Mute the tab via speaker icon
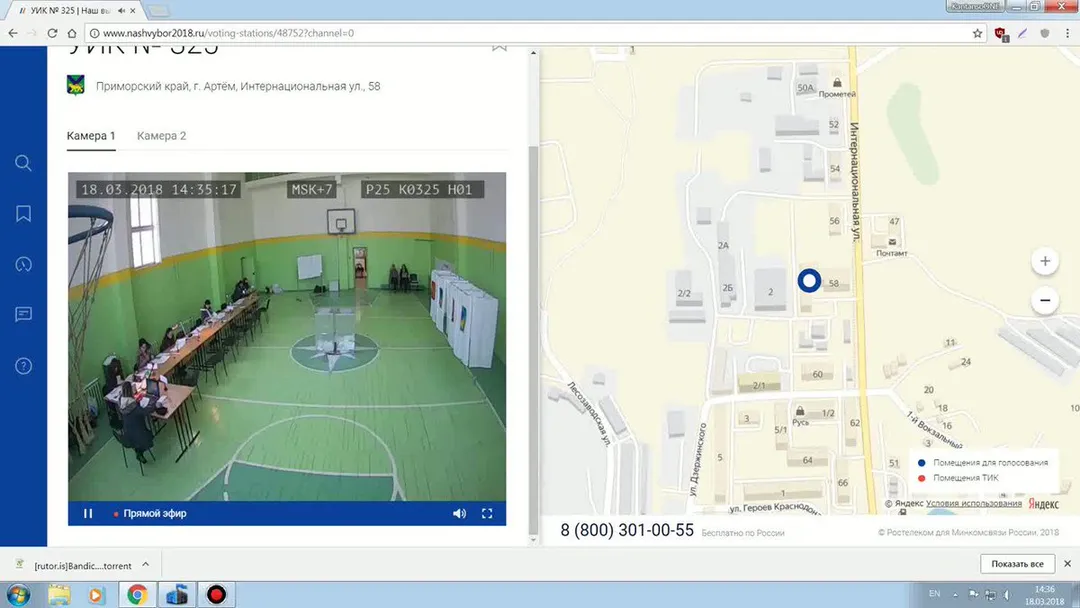1080x608 pixels. [x=122, y=11]
